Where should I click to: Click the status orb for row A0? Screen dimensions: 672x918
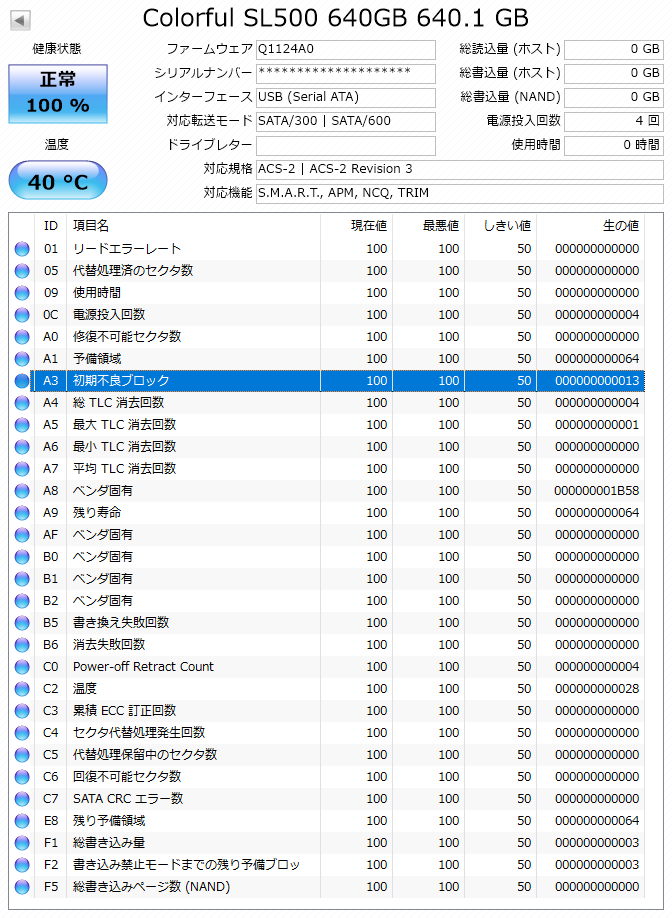pyautogui.click(x=22, y=337)
